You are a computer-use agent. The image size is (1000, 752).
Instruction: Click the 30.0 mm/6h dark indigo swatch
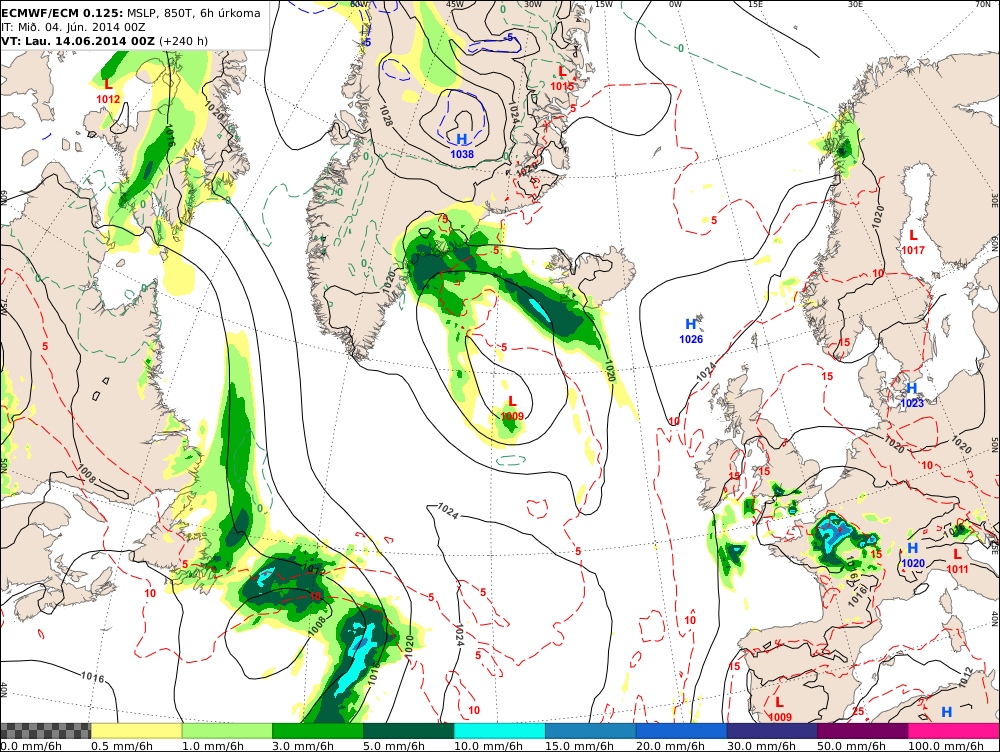pos(772,731)
